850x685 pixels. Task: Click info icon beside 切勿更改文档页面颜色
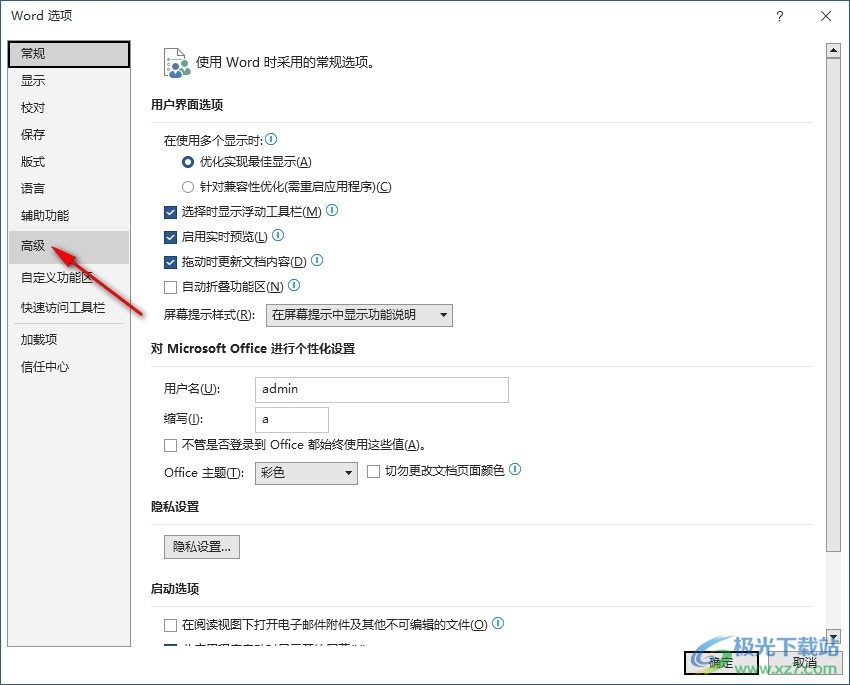515,469
